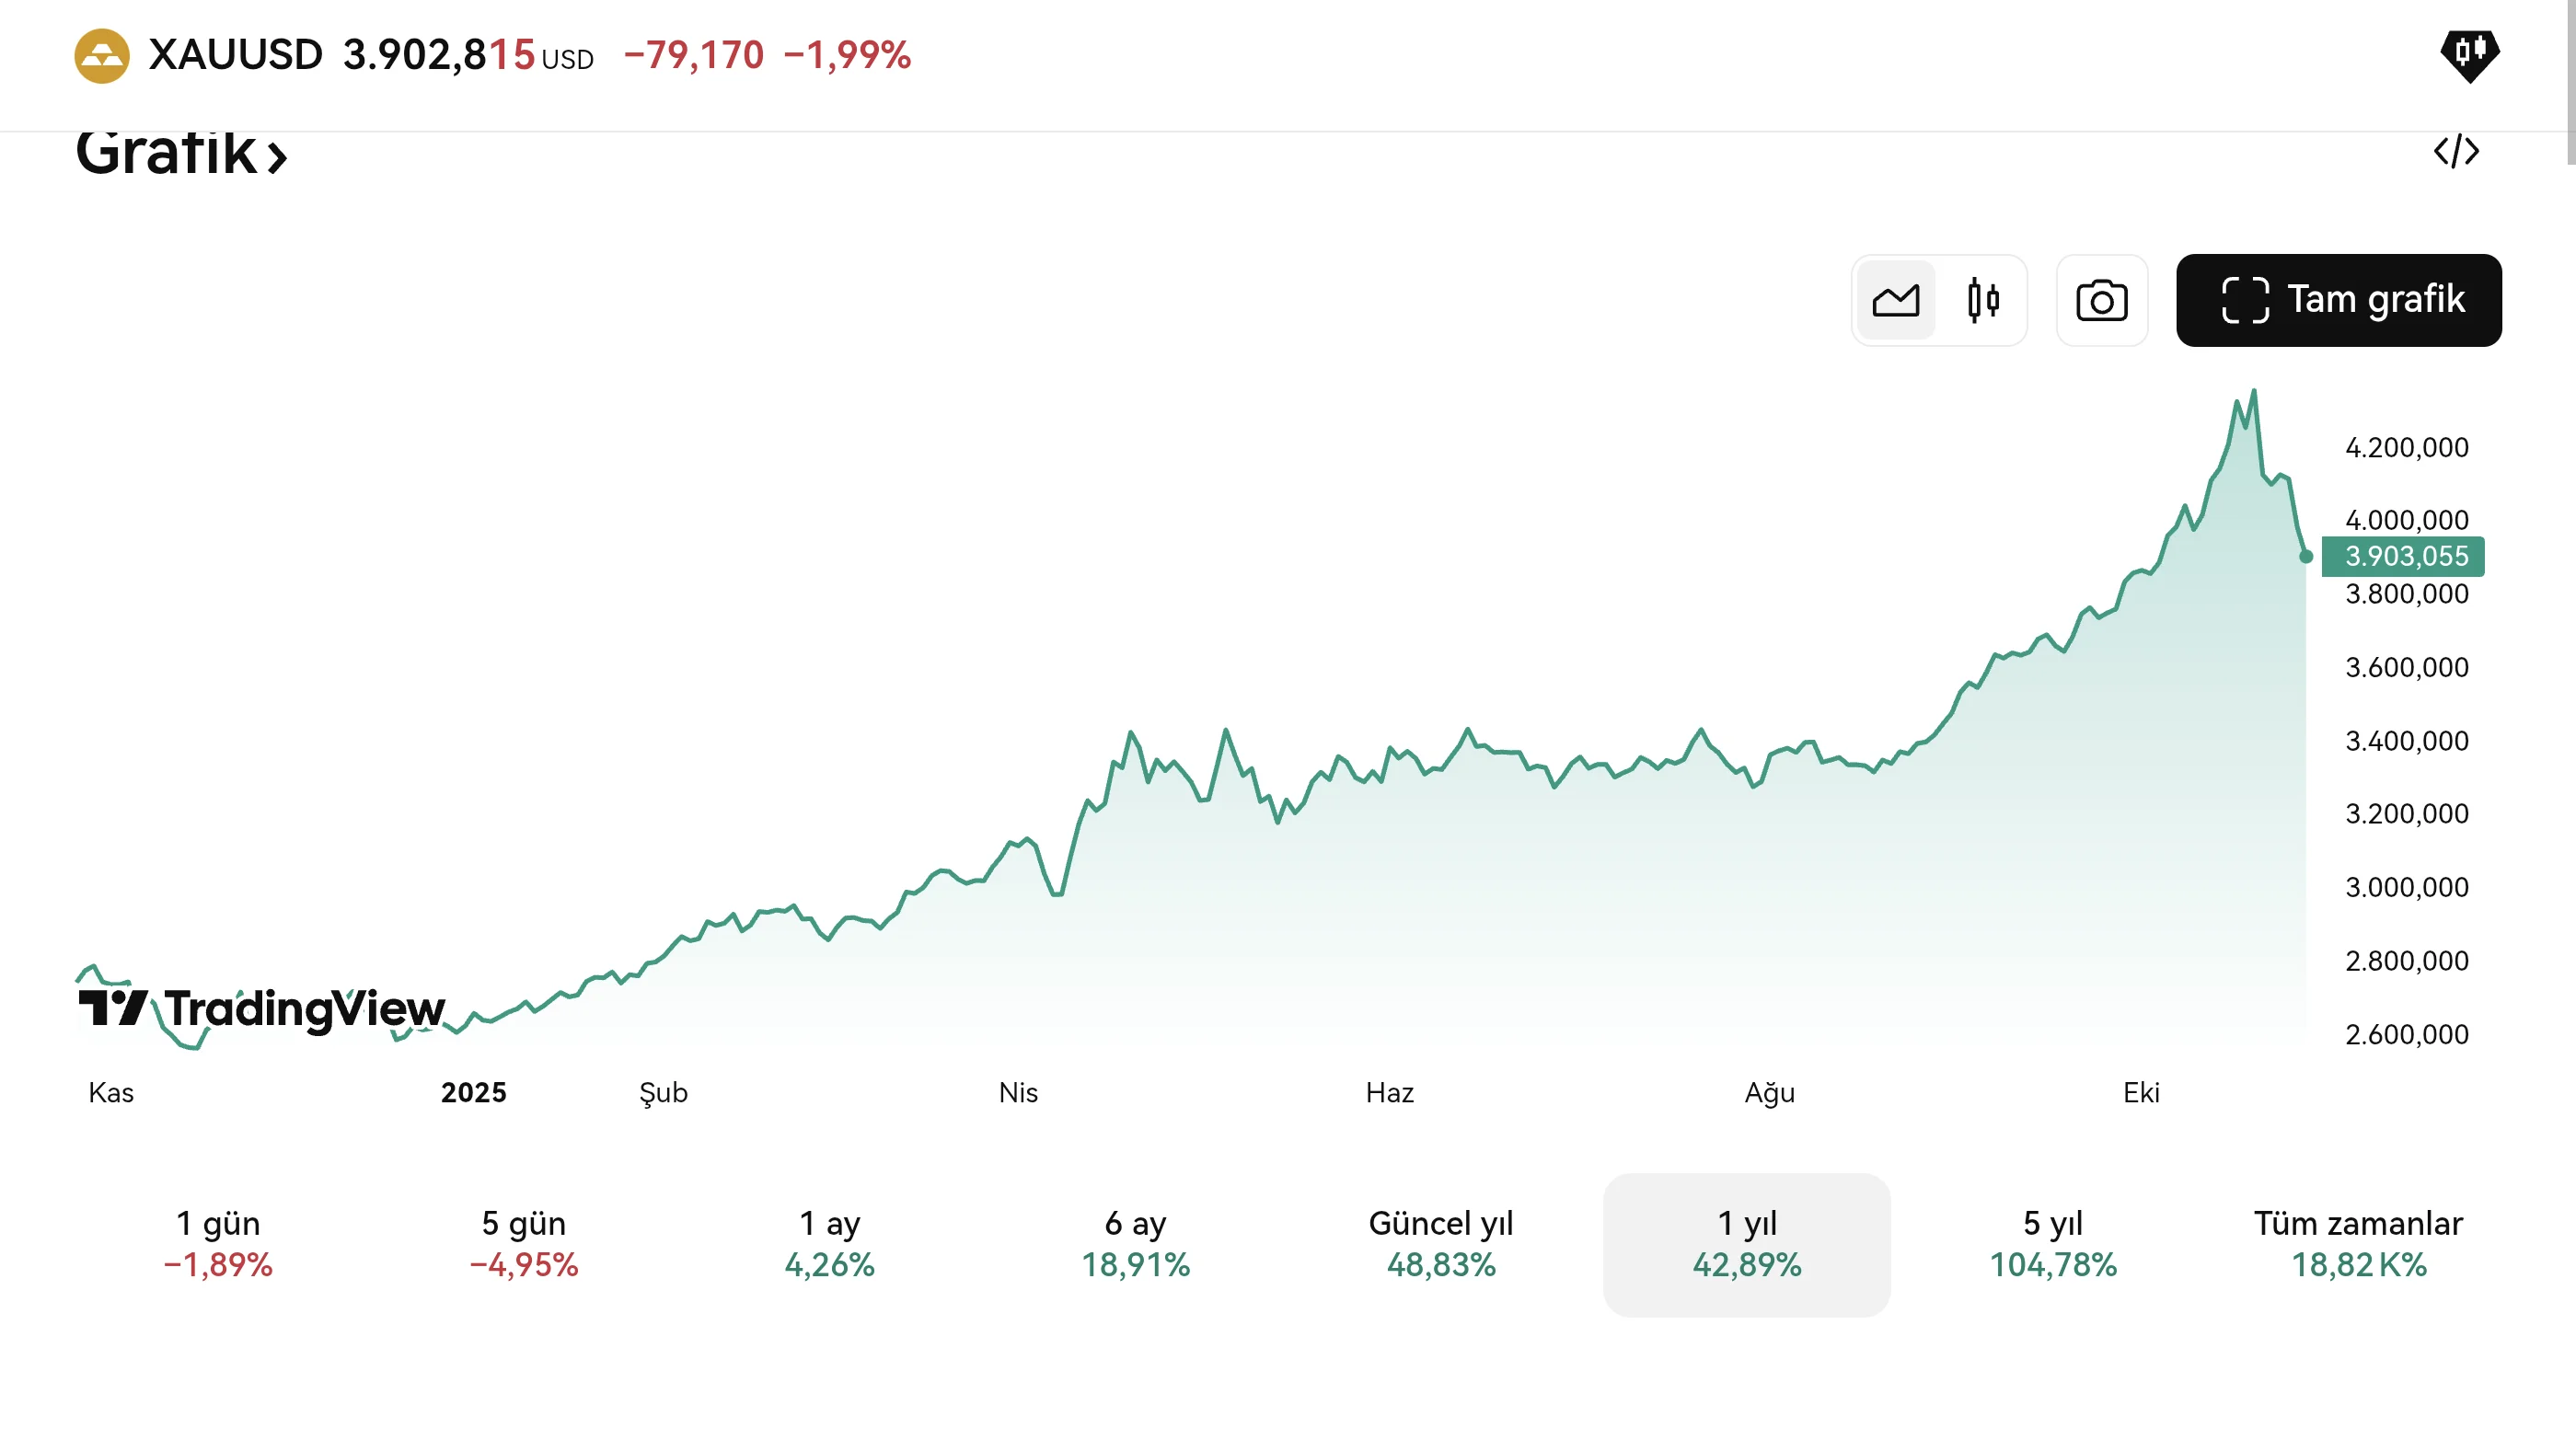Select the Güncel yıl time range
The width and height of the screenshot is (2576, 1440).
[1441, 1243]
